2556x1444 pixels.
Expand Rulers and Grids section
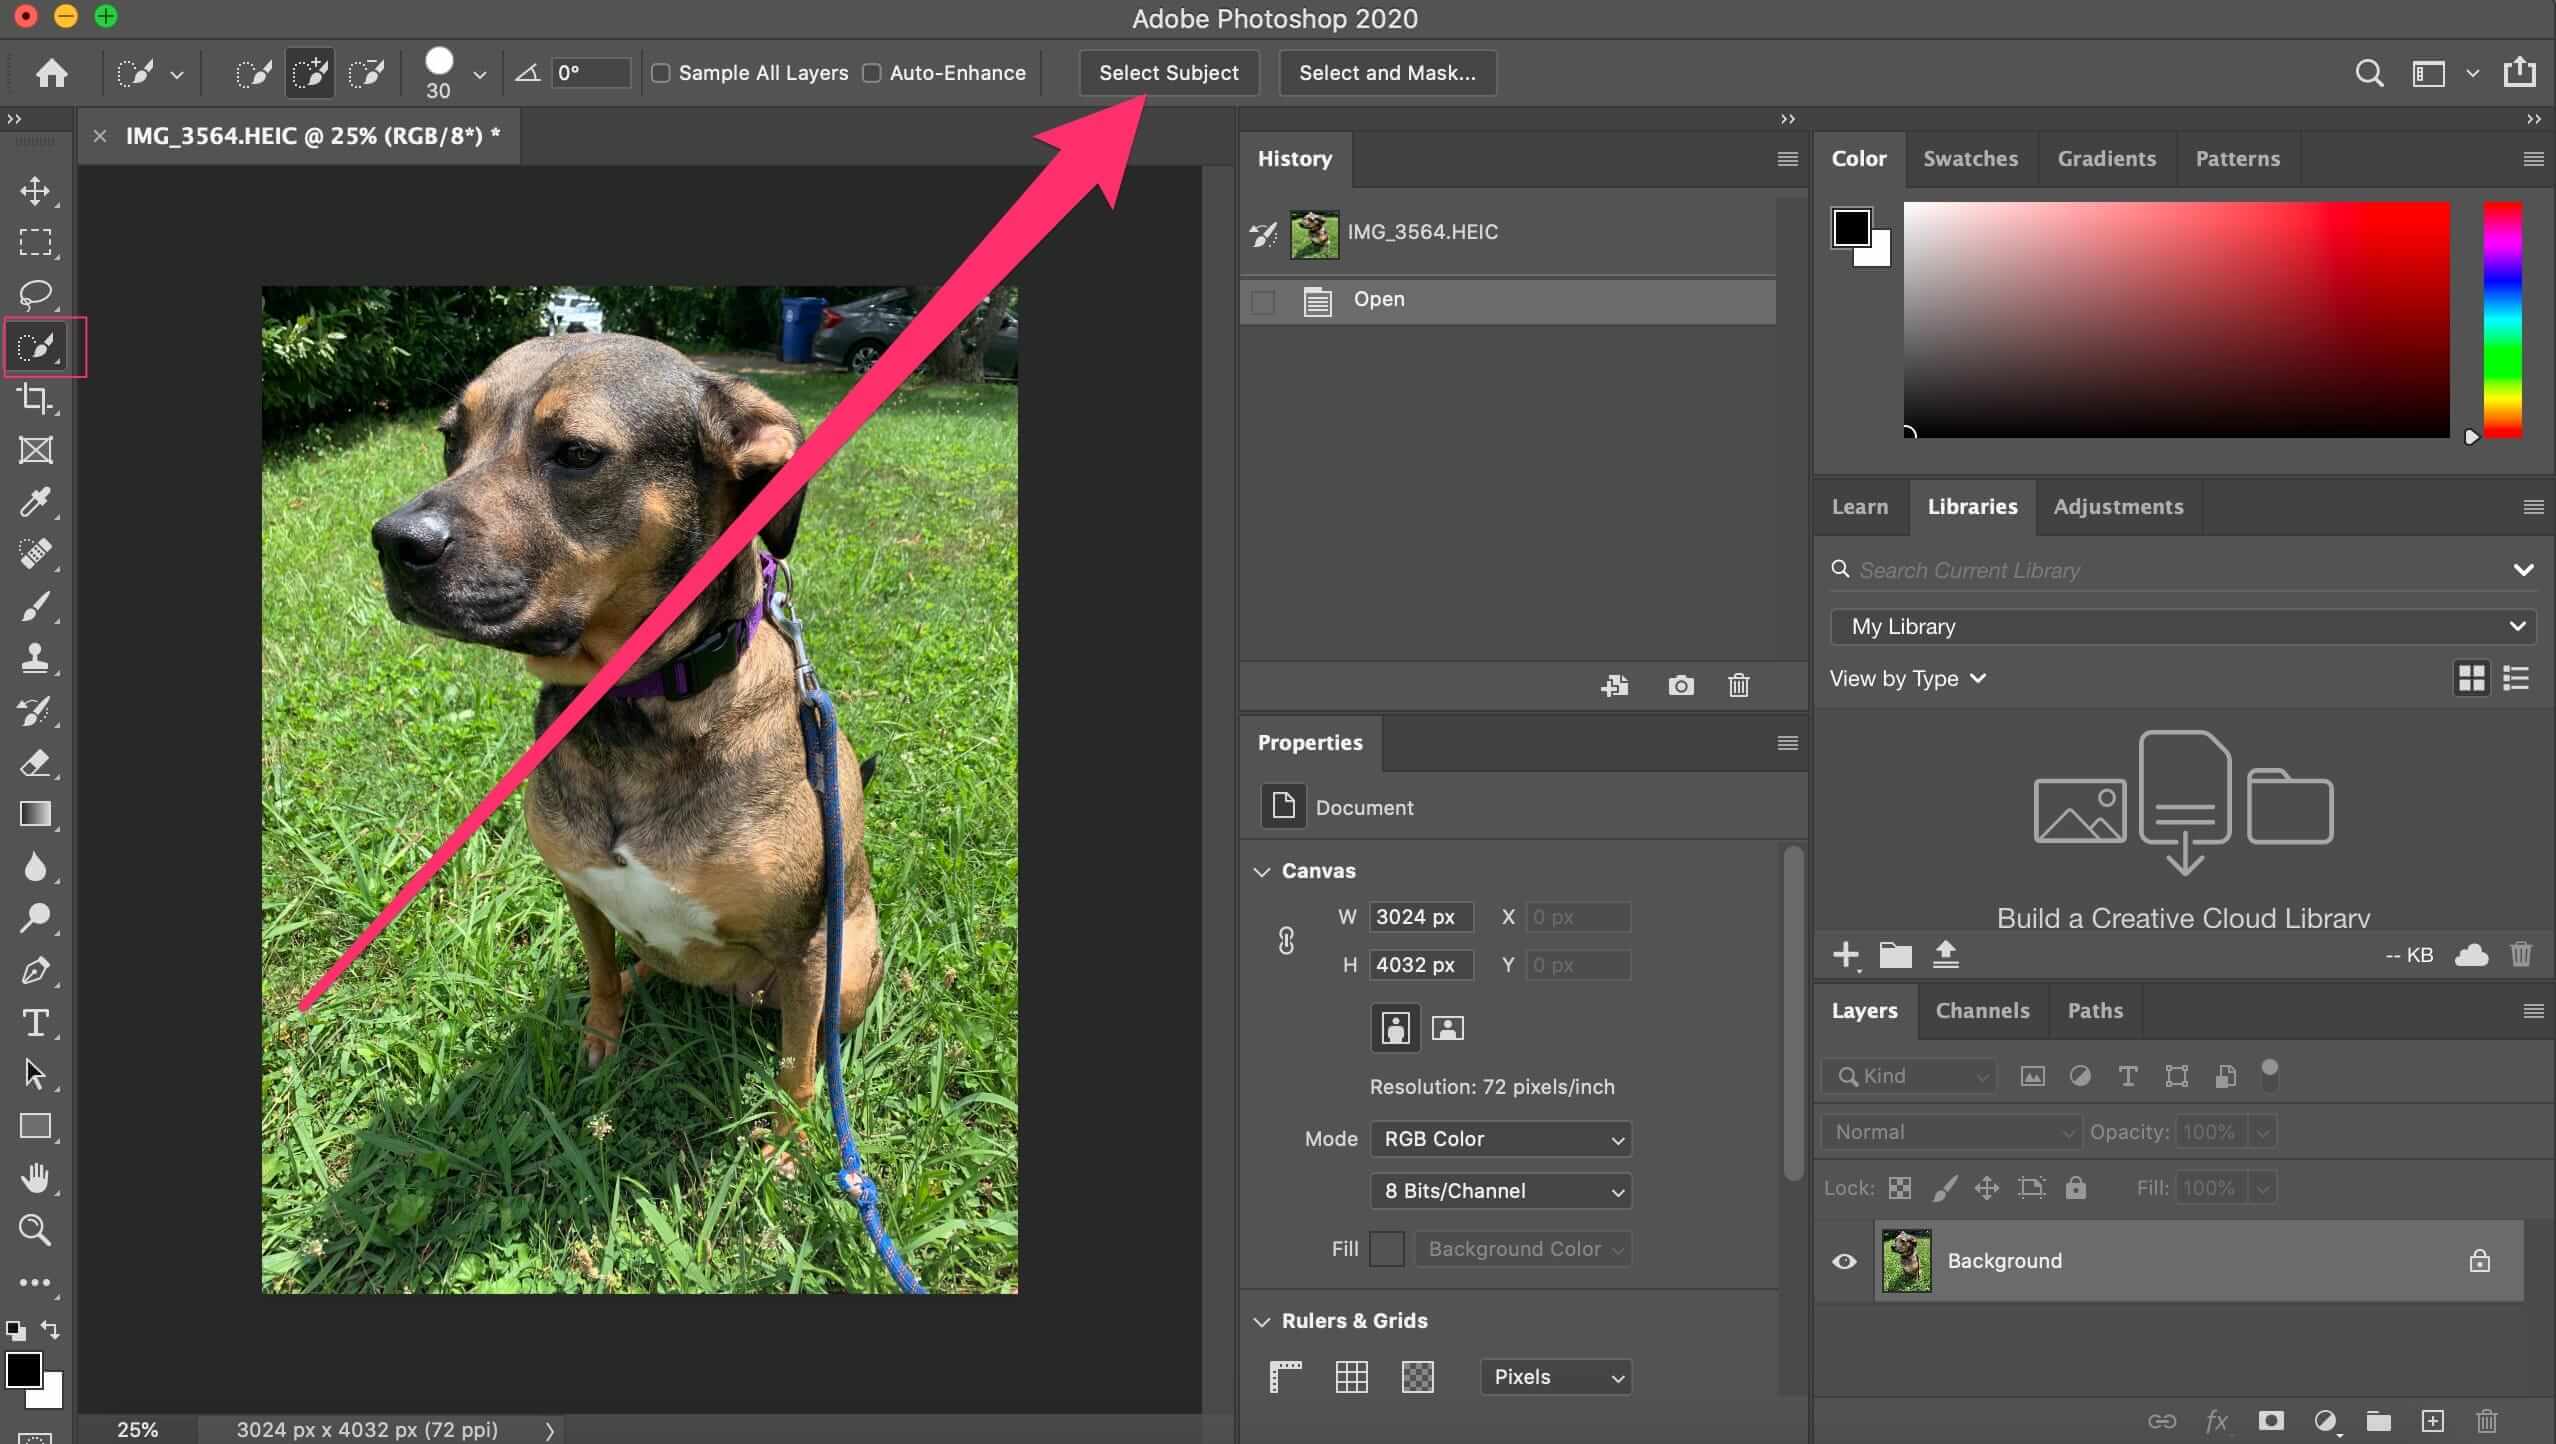pos(1262,1319)
